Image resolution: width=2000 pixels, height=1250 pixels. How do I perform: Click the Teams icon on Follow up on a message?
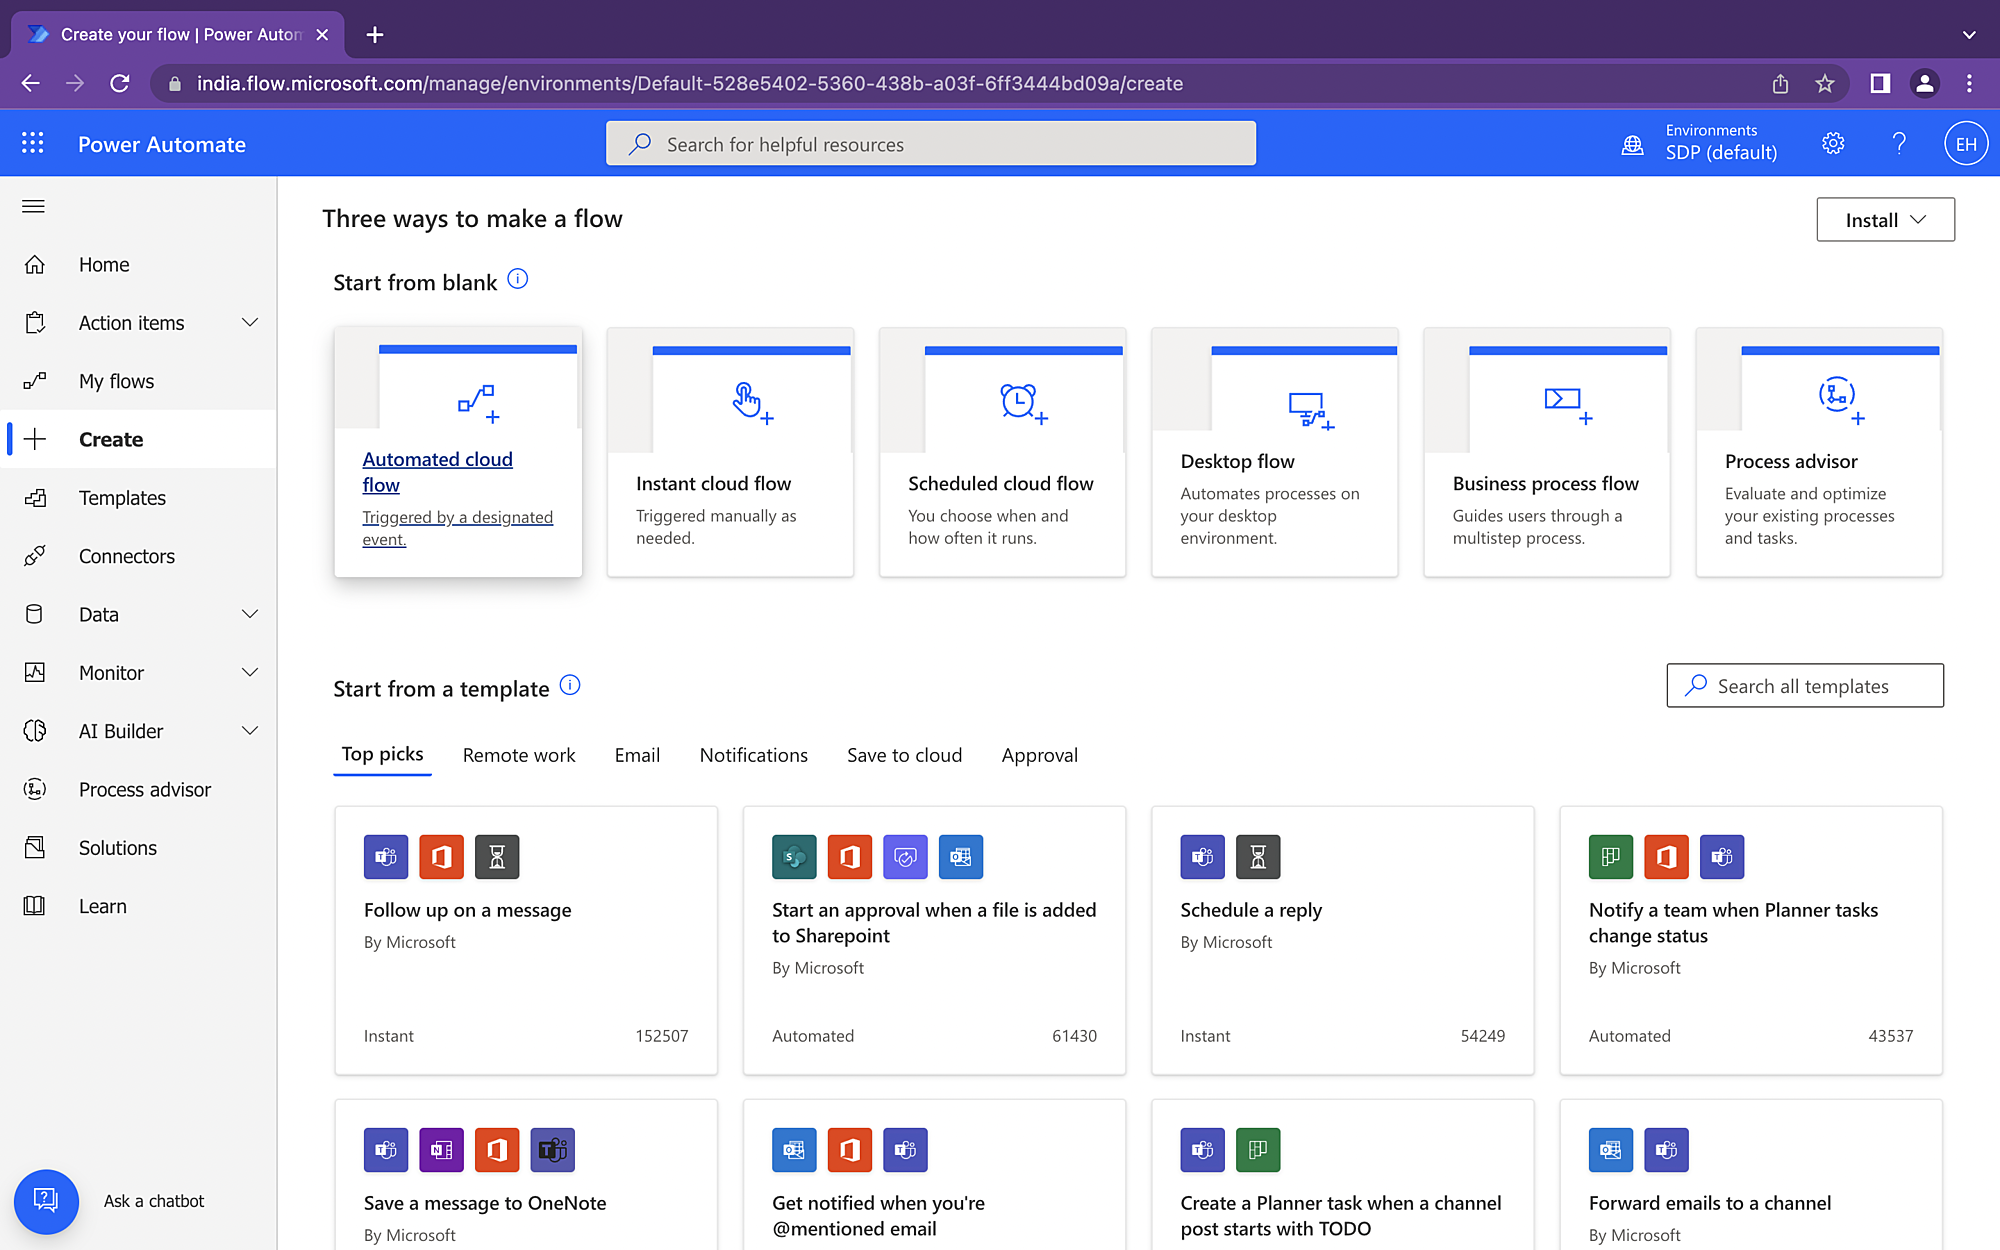(386, 857)
